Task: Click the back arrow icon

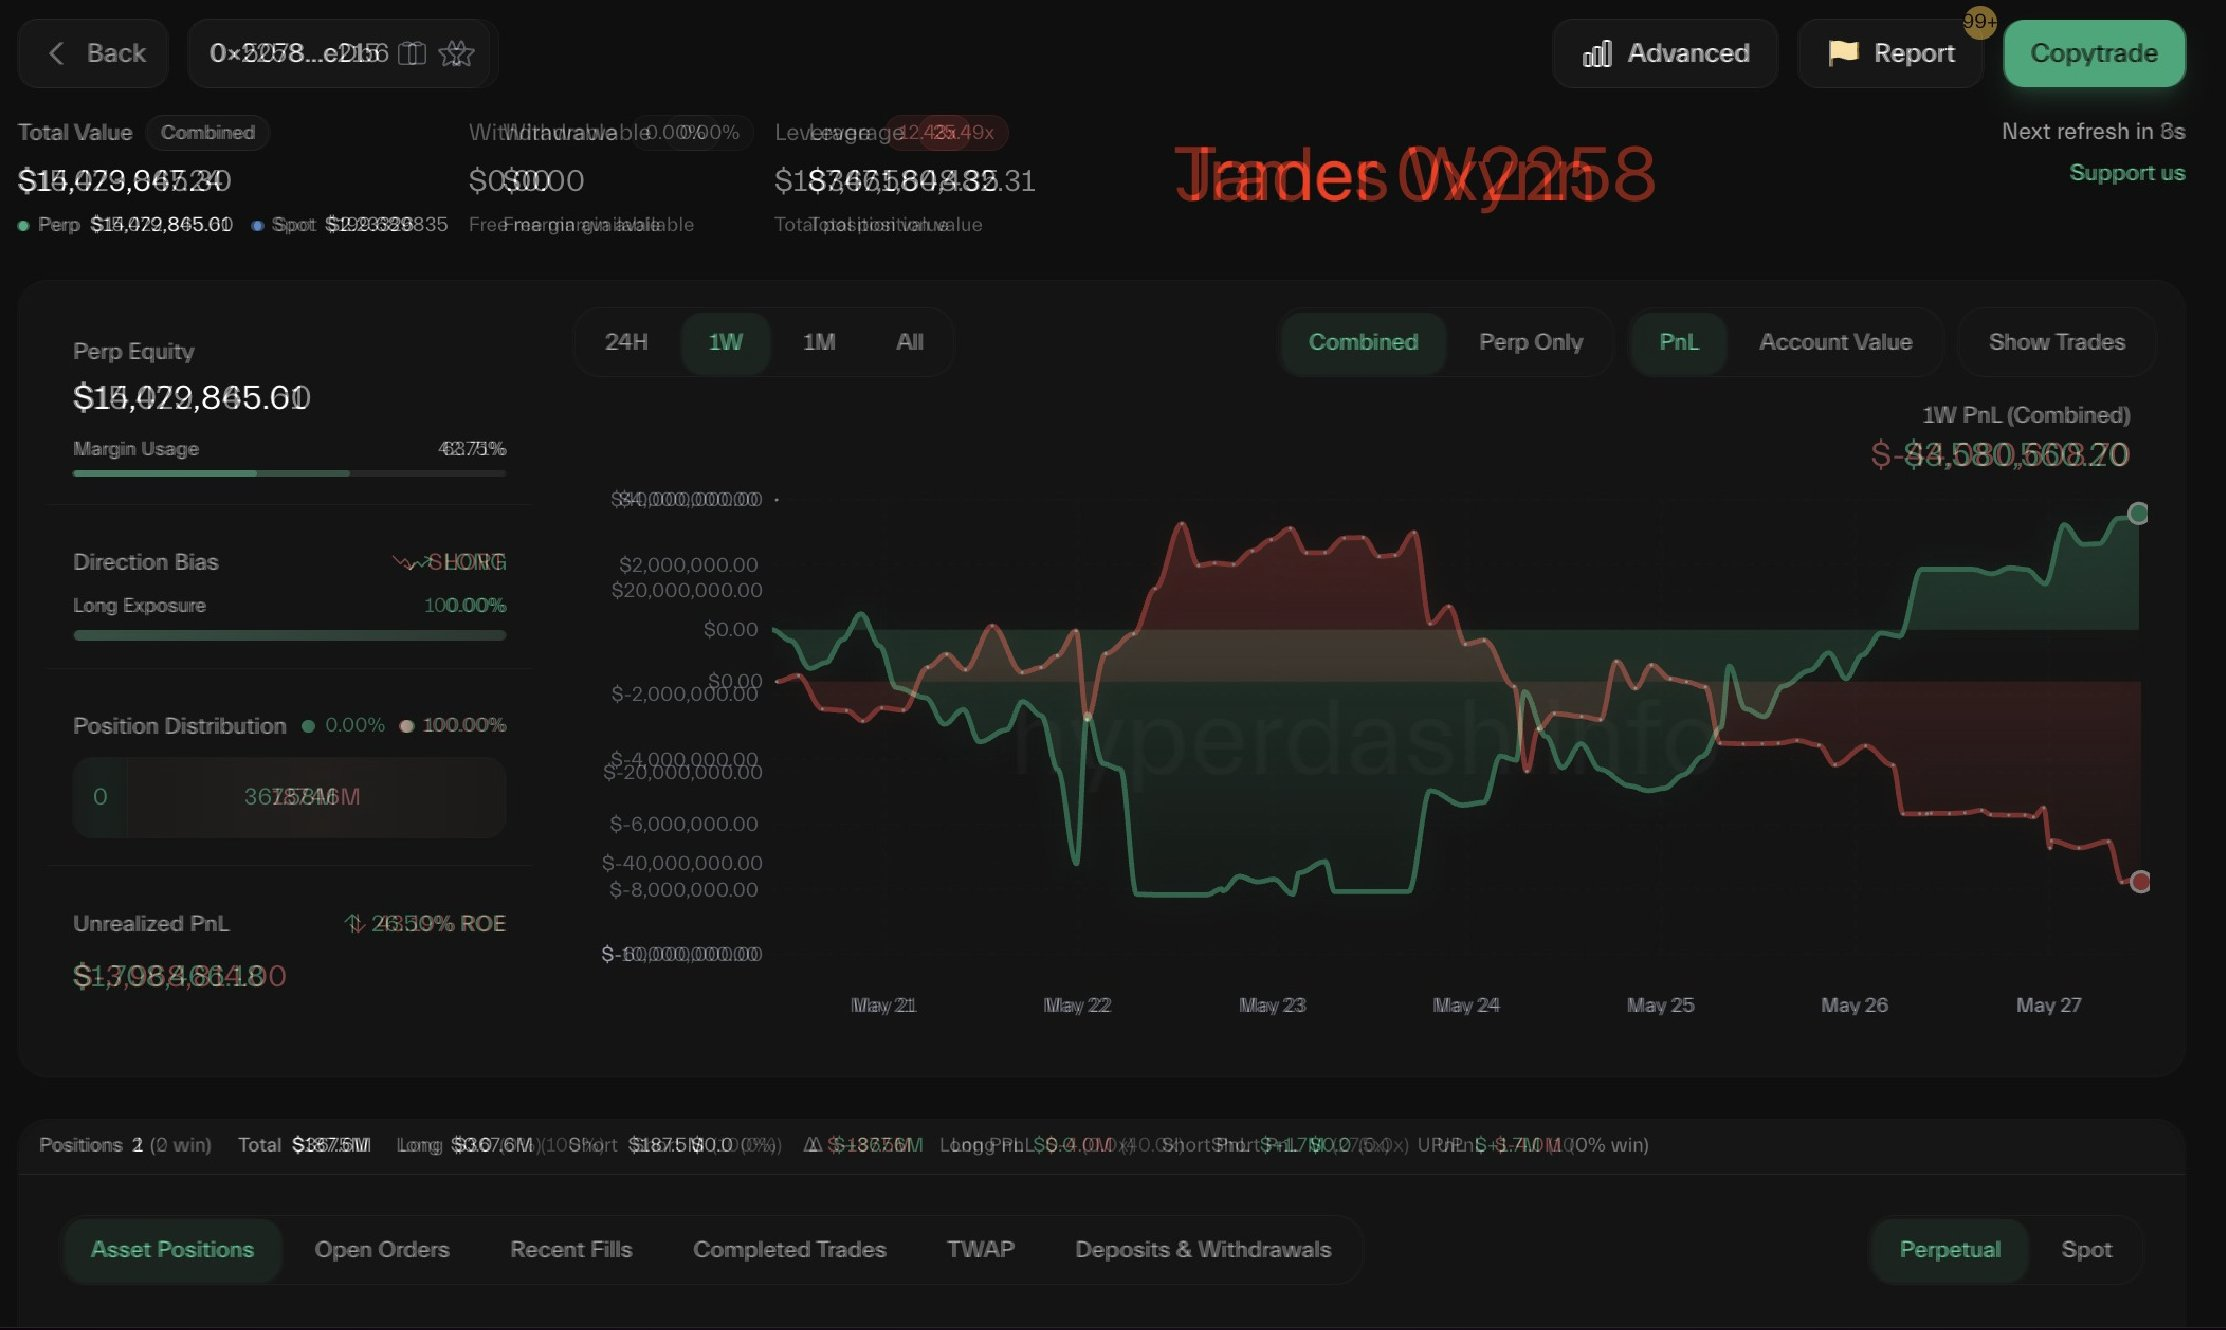Action: [57, 53]
